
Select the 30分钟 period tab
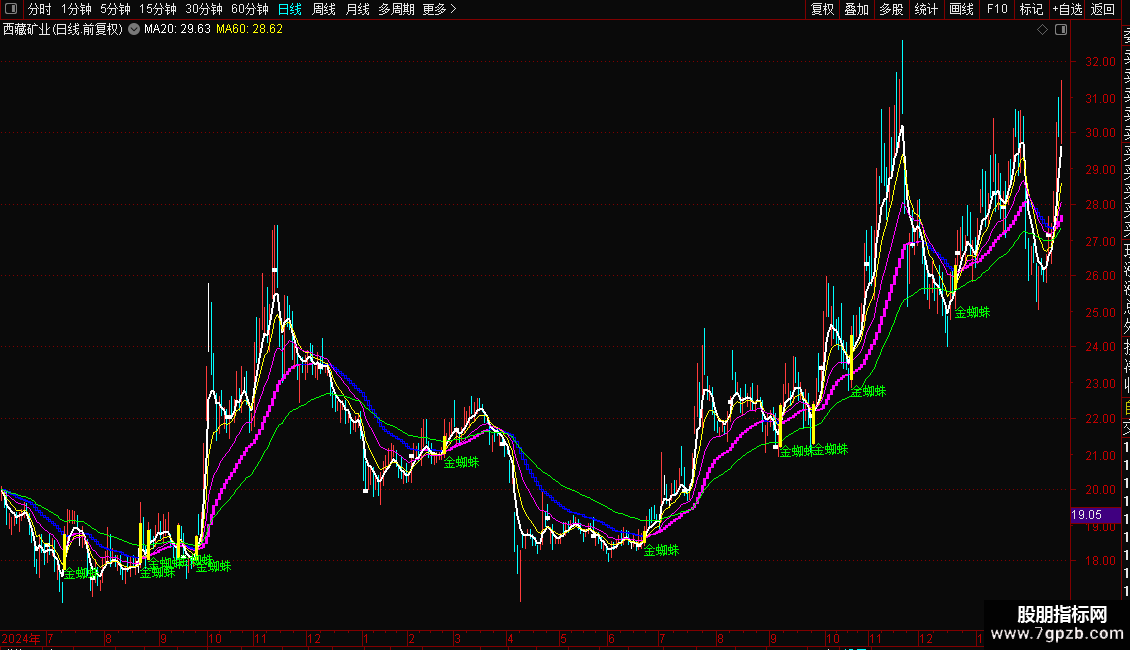[204, 9]
